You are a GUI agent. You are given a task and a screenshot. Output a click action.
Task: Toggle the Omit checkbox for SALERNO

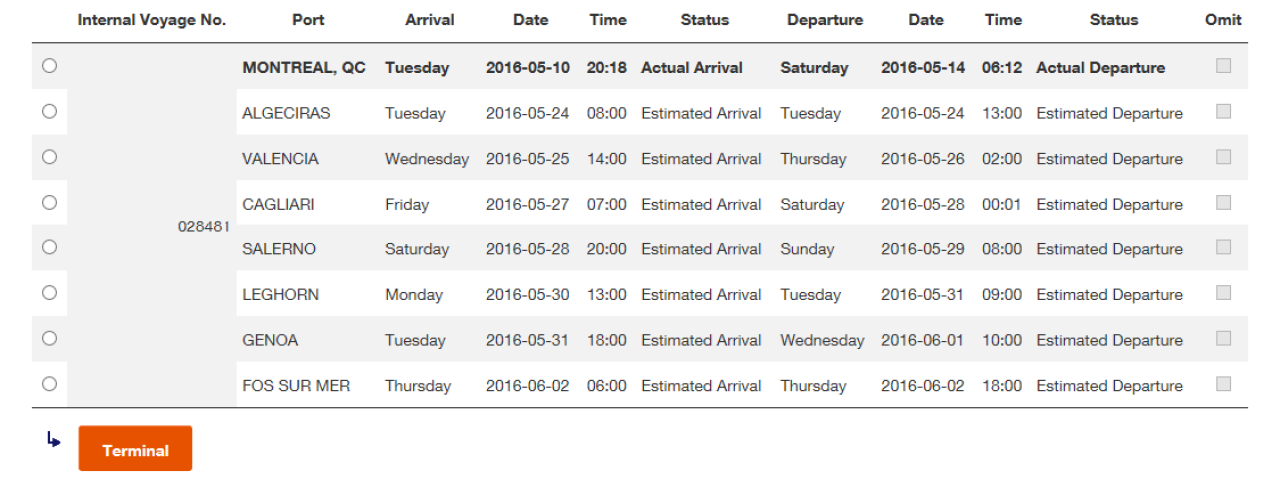(x=1223, y=247)
